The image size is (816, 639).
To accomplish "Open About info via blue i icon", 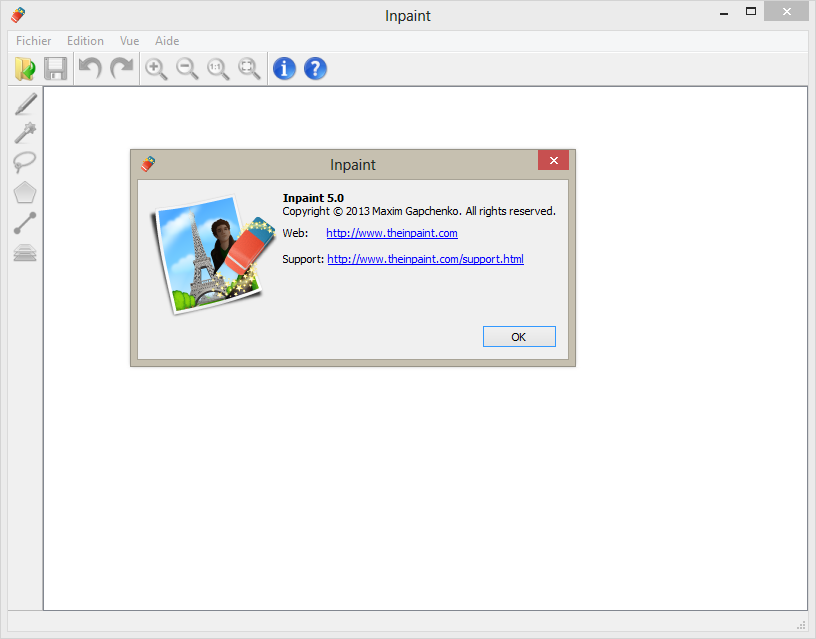I will 284,69.
